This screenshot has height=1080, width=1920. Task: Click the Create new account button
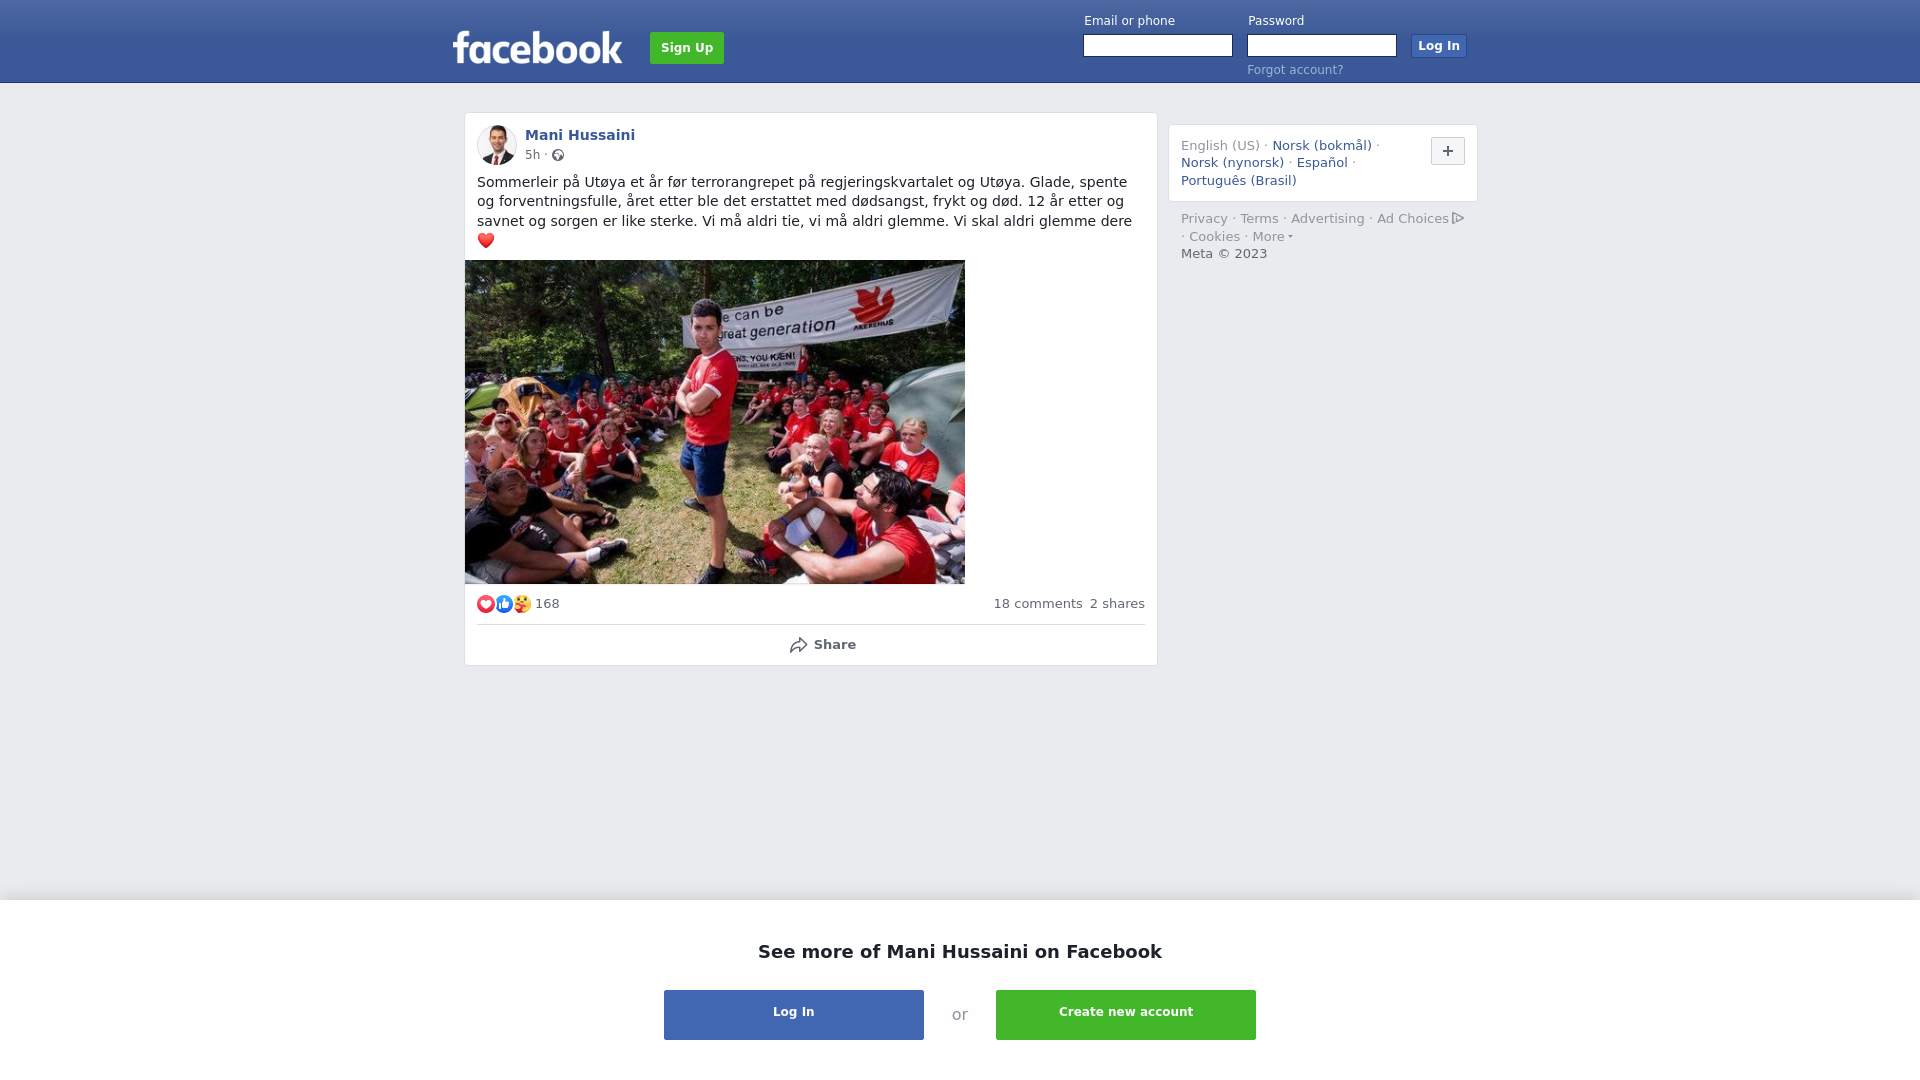coord(1126,1015)
